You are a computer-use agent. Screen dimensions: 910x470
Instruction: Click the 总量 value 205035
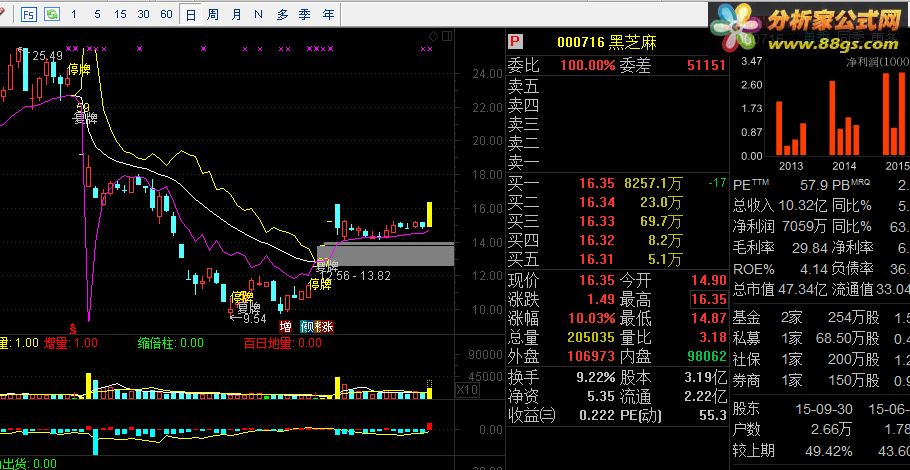pos(591,337)
